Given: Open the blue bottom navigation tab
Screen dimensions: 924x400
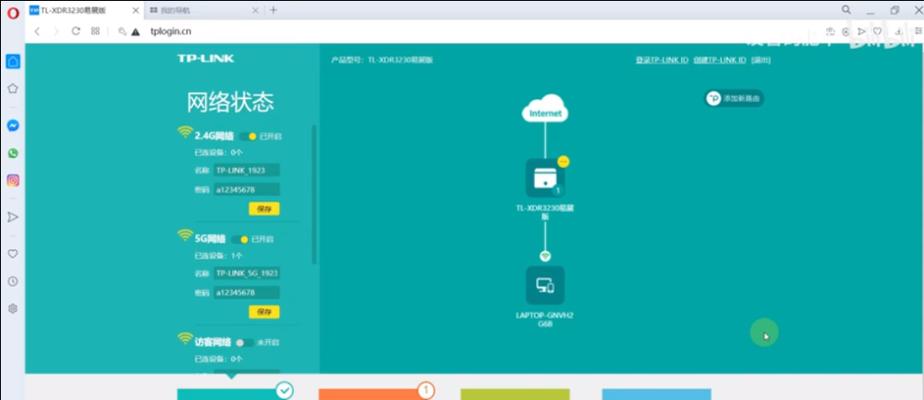Looking at the screenshot, I should pyautogui.click(x=656, y=394).
